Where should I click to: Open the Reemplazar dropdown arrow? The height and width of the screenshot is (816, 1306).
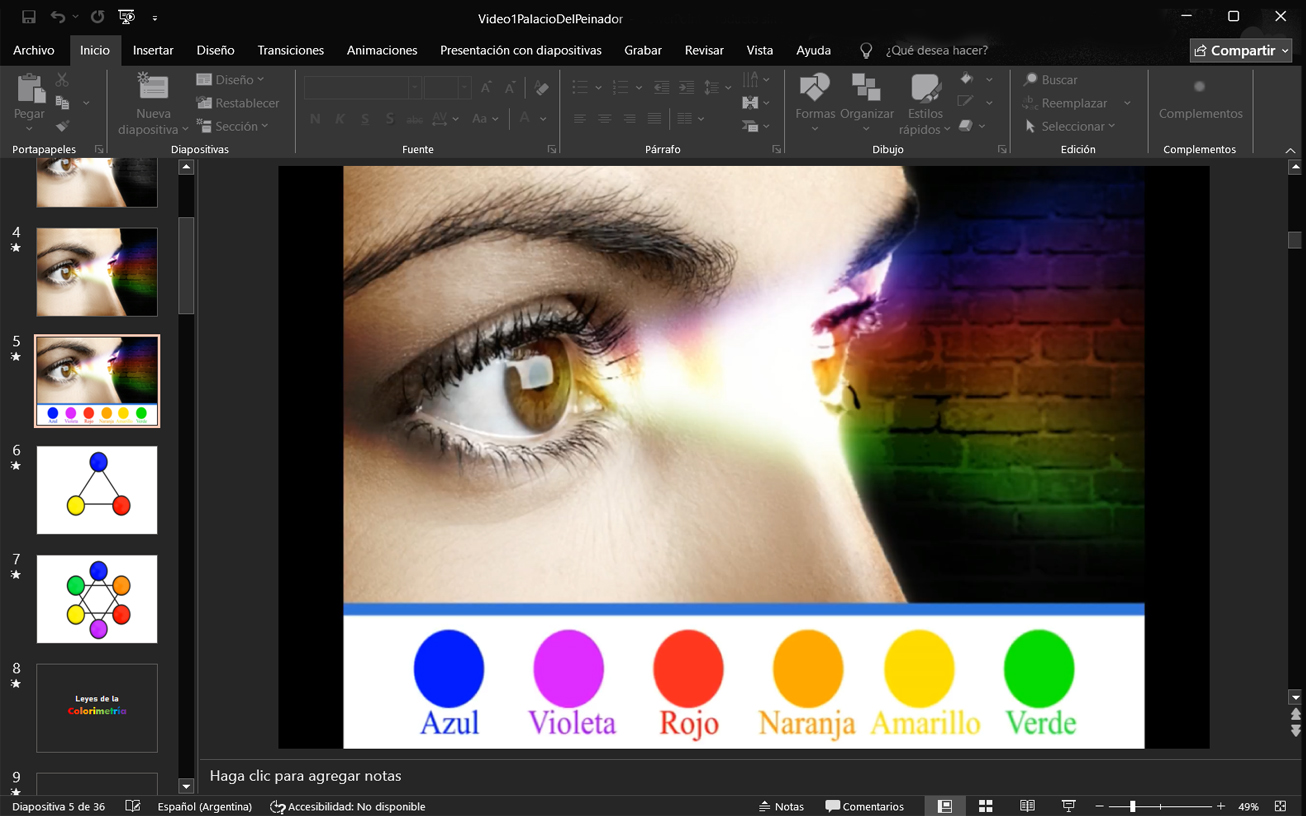(x=1127, y=103)
